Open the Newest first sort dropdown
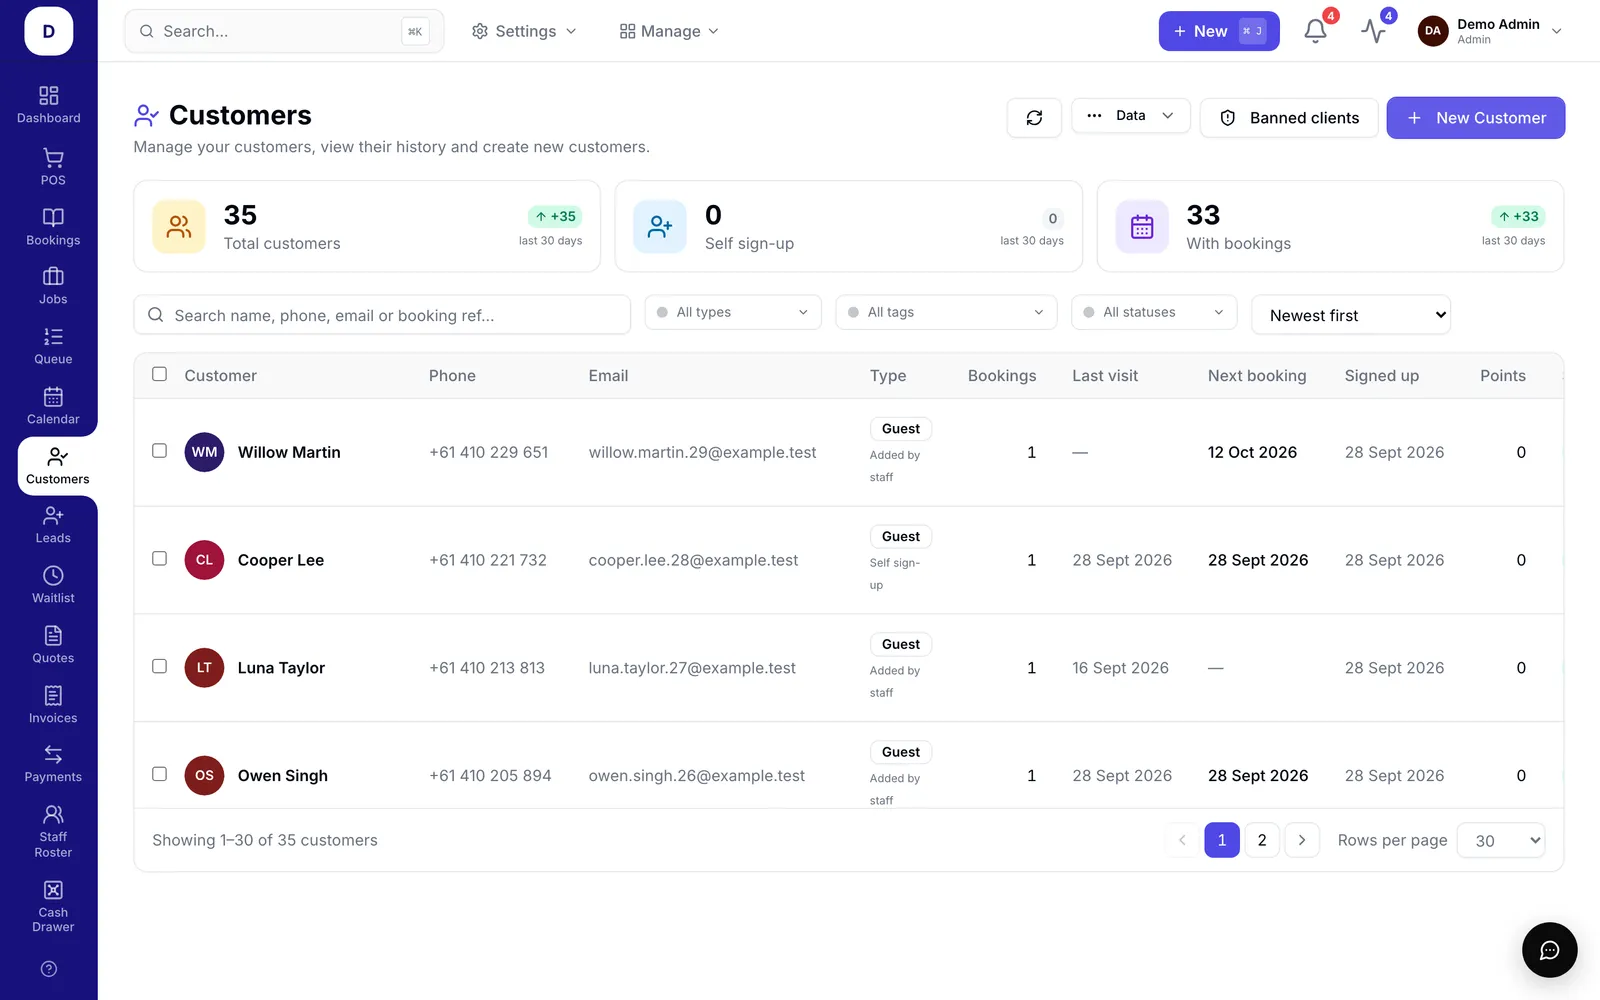This screenshot has width=1600, height=1000. click(x=1351, y=315)
